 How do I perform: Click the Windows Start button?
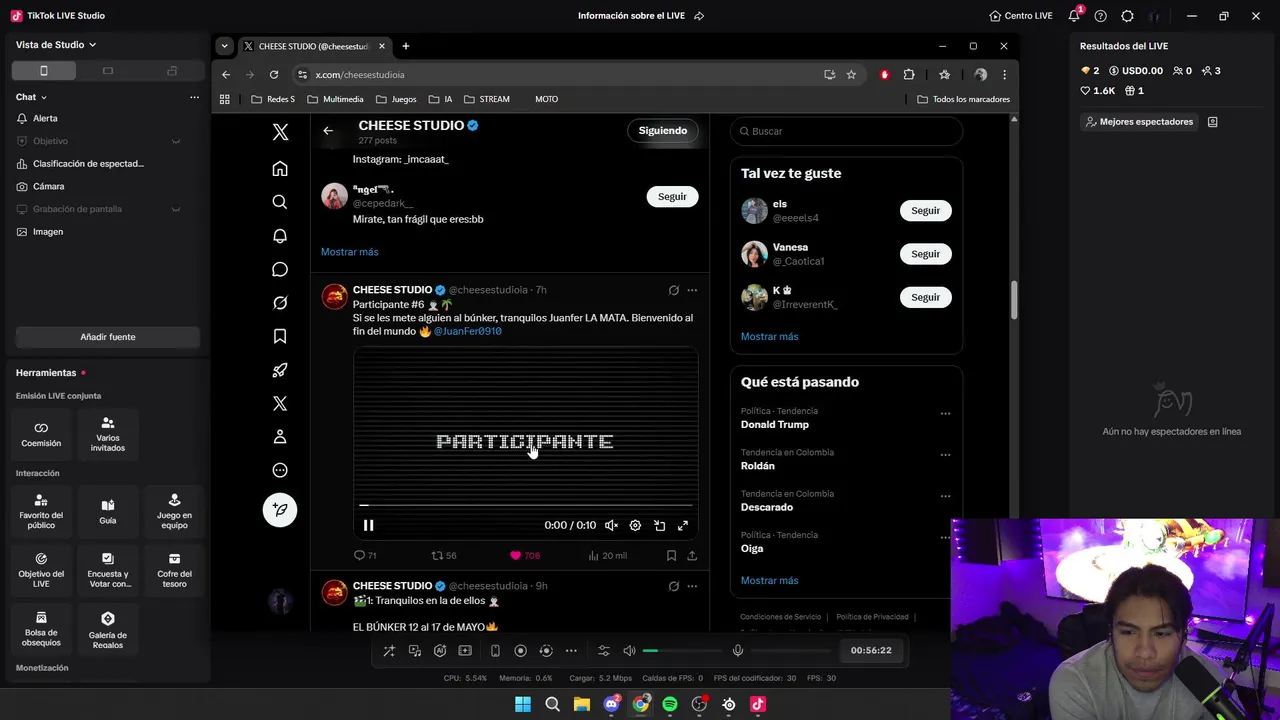point(522,704)
